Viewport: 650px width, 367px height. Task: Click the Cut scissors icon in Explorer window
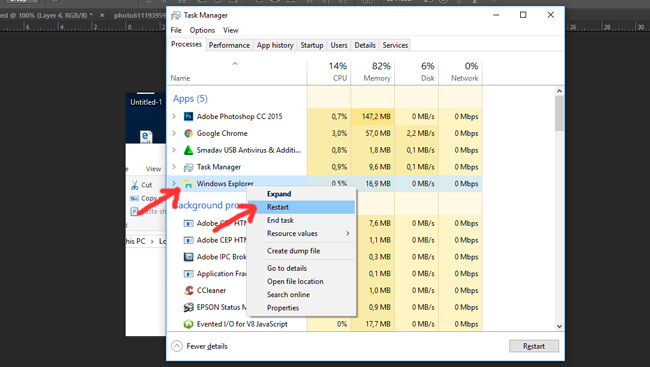134,185
